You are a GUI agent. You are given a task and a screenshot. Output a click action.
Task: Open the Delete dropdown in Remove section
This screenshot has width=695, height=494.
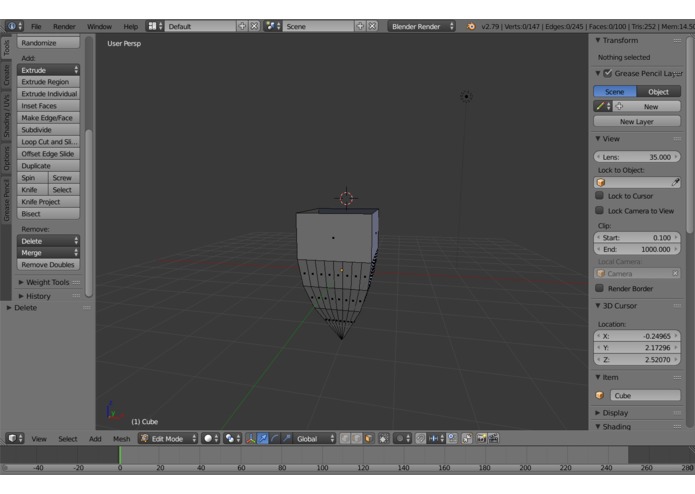click(x=48, y=241)
